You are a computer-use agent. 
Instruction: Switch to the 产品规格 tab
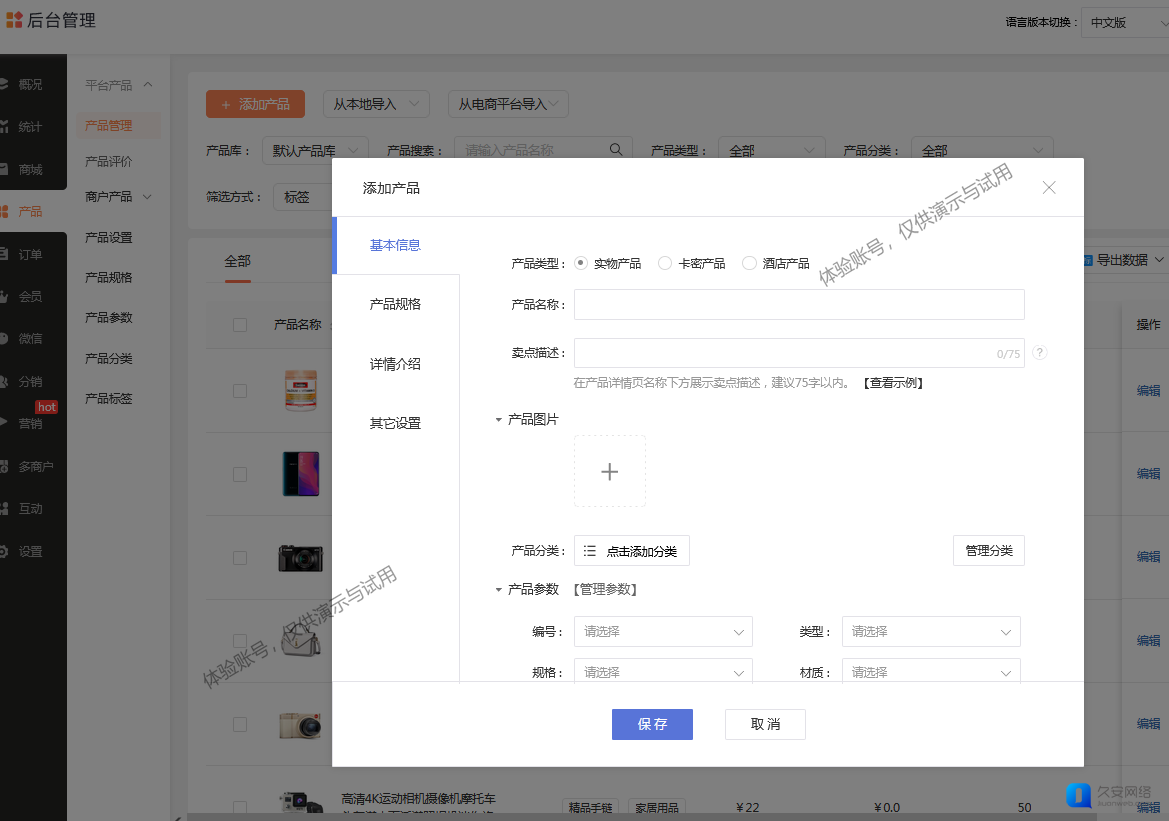point(395,304)
